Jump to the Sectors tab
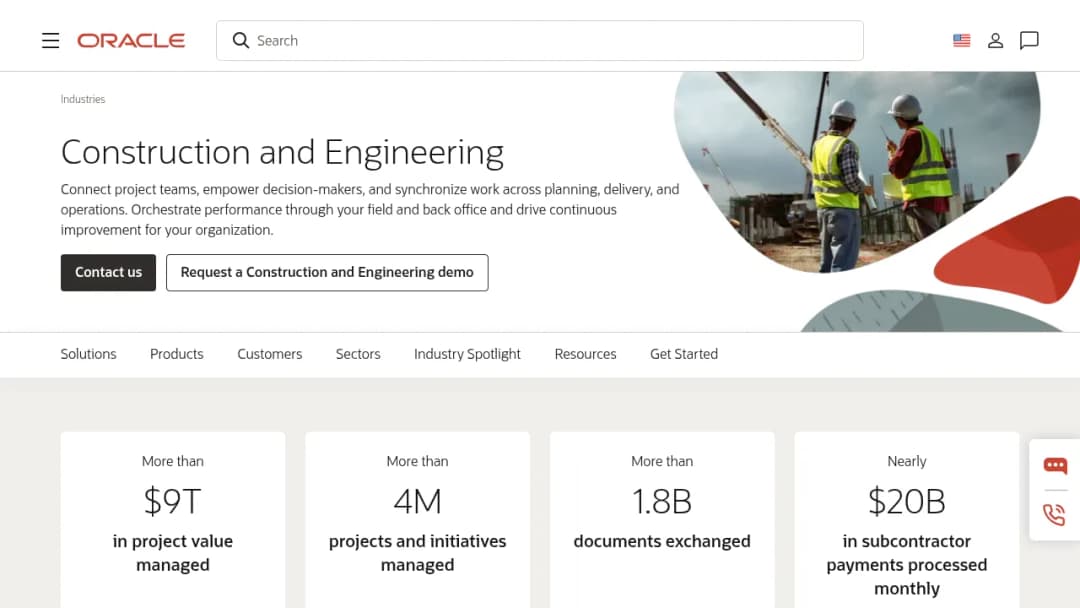 pos(357,354)
